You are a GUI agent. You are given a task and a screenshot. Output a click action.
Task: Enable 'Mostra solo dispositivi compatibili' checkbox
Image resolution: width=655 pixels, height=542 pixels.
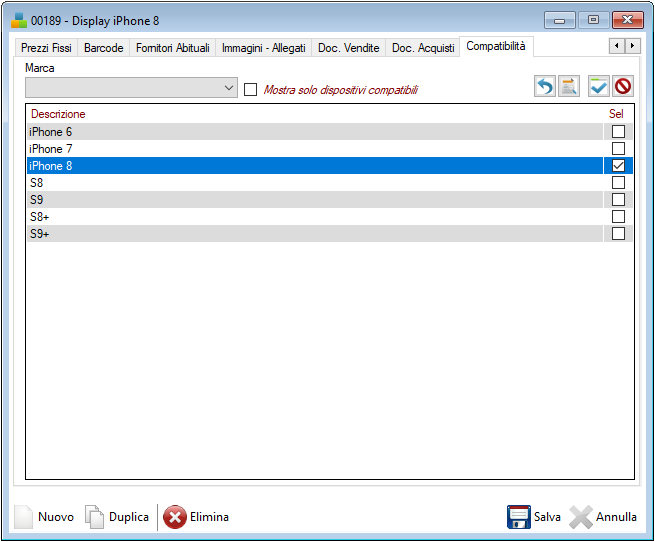[251, 90]
